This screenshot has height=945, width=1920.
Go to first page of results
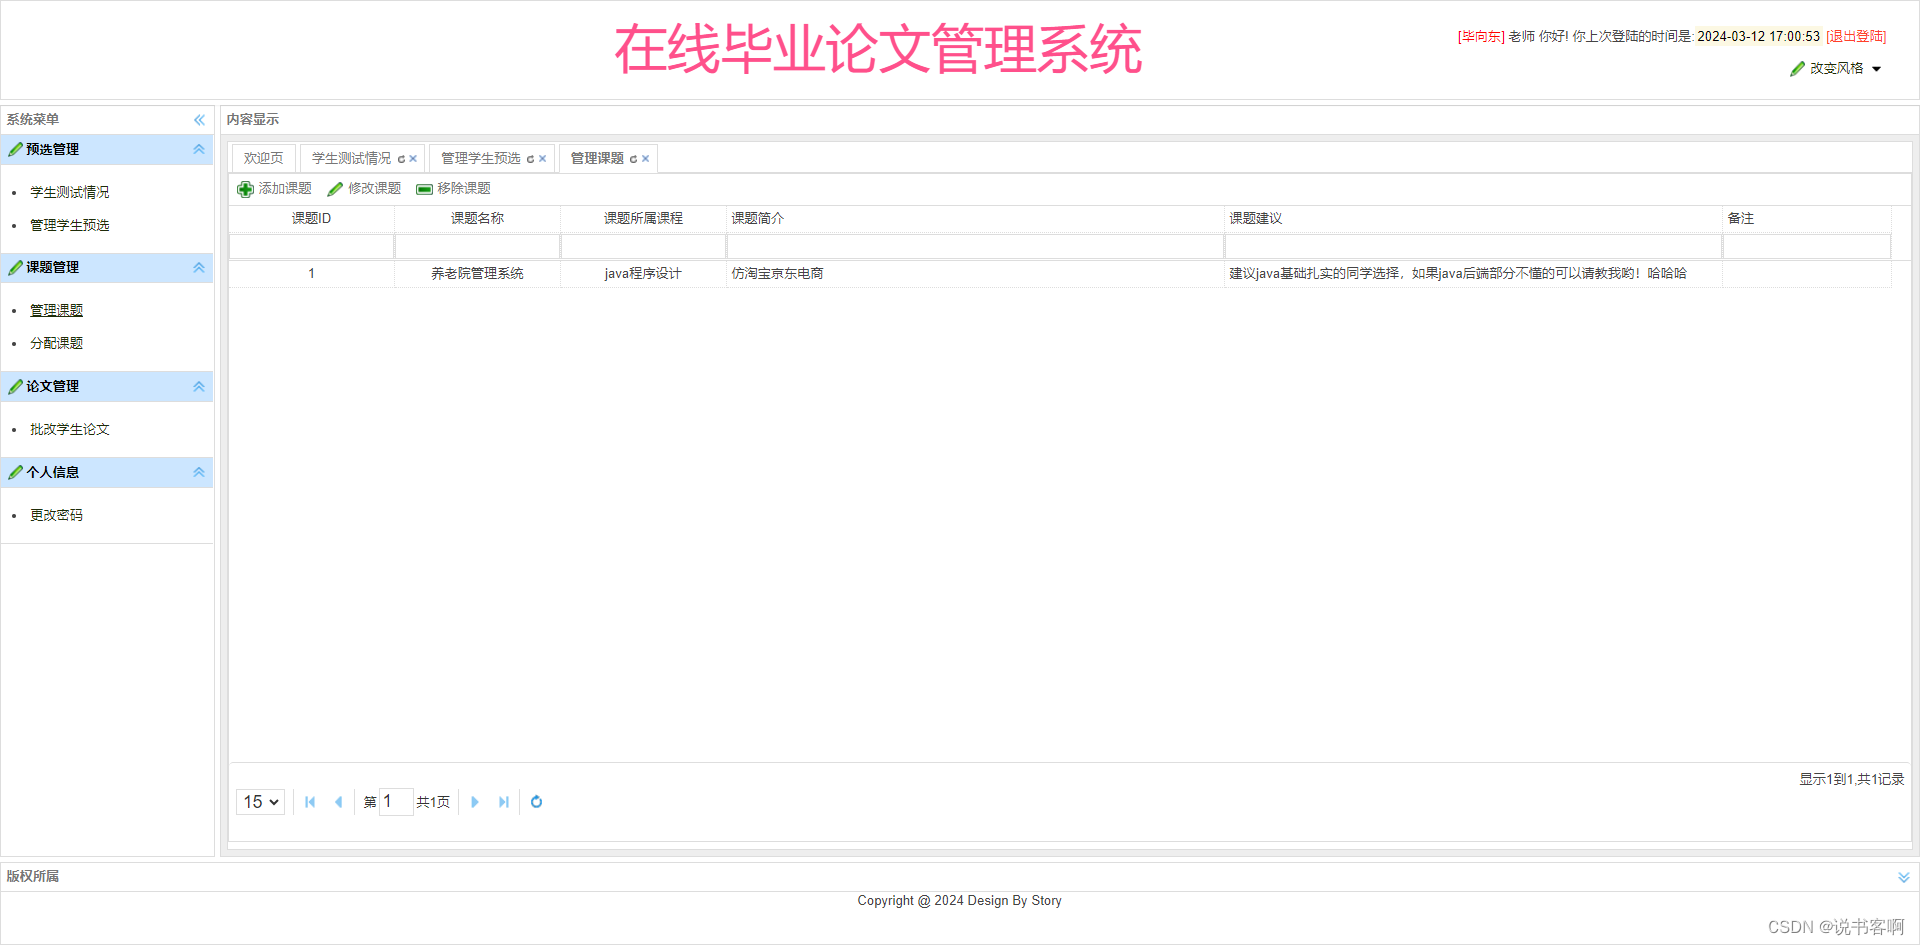tap(310, 802)
